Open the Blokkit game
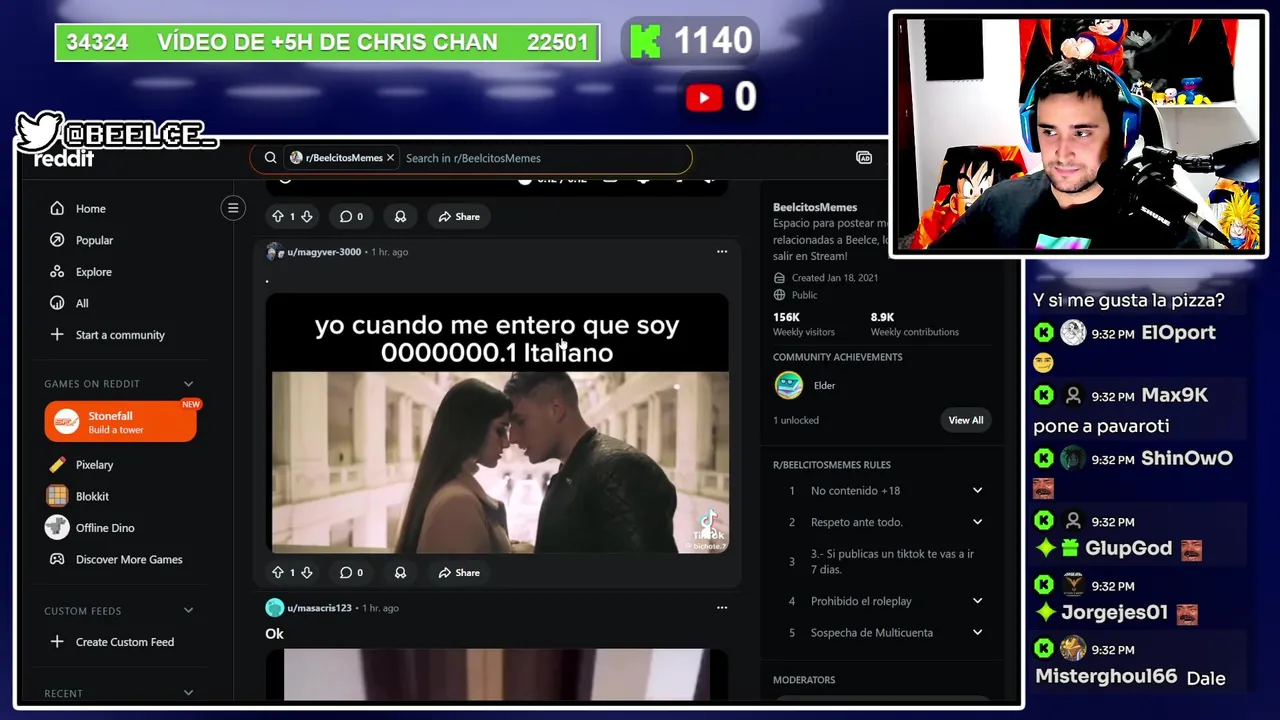 92,496
